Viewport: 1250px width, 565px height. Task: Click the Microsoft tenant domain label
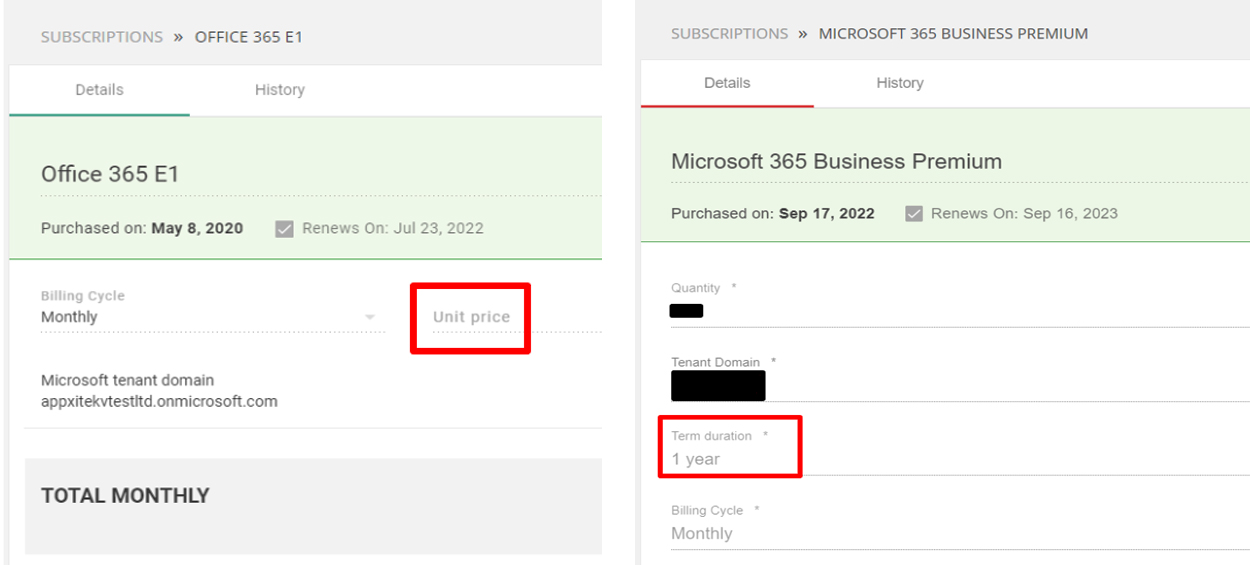tap(127, 380)
